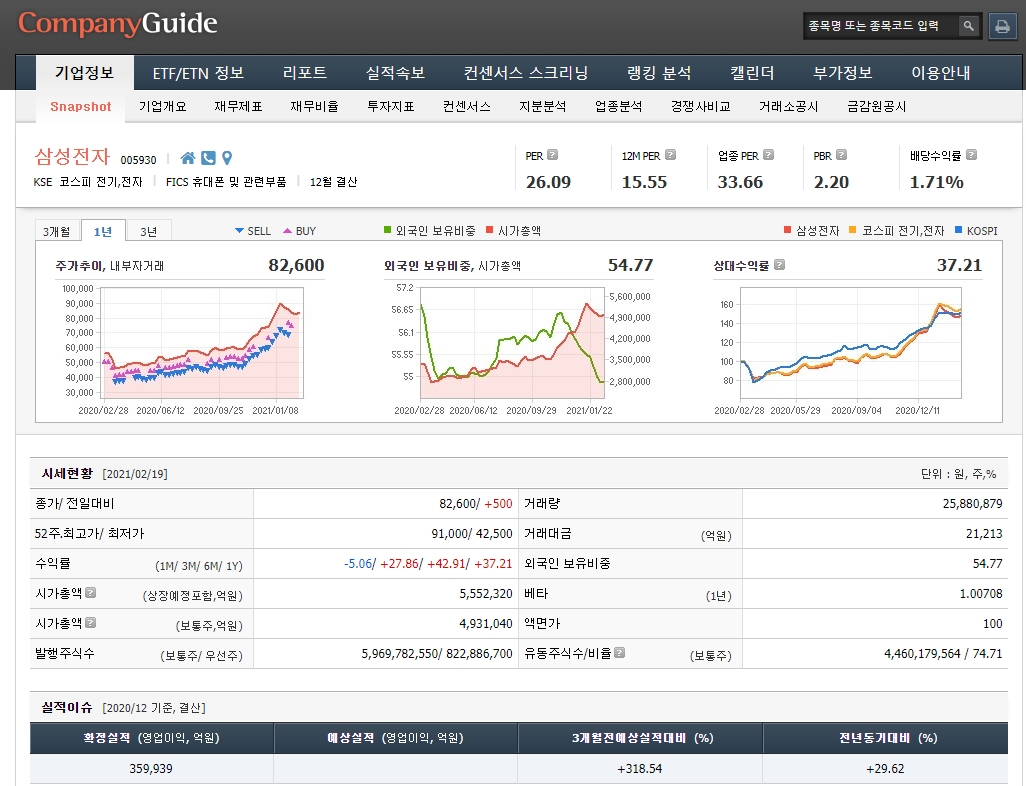Open the 실적속보 menu
The height and width of the screenshot is (786, 1026).
[x=395, y=73]
